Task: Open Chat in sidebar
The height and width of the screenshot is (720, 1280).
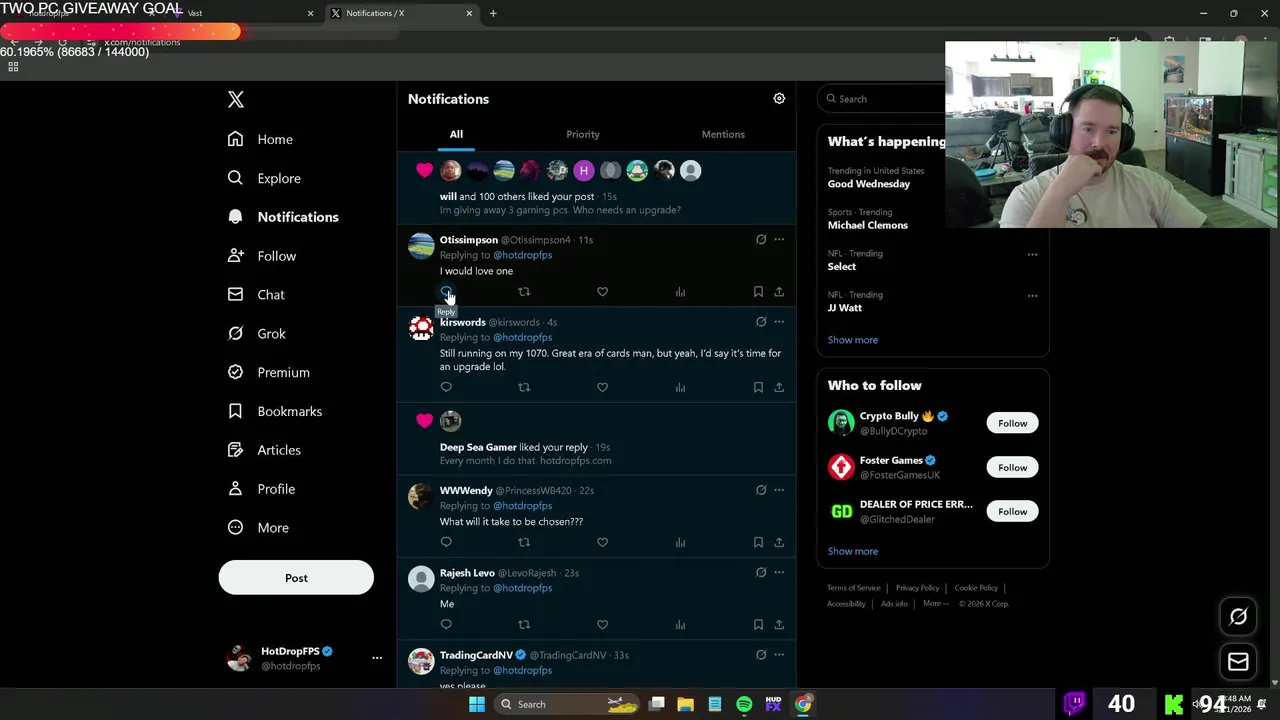Action: click(x=256, y=295)
